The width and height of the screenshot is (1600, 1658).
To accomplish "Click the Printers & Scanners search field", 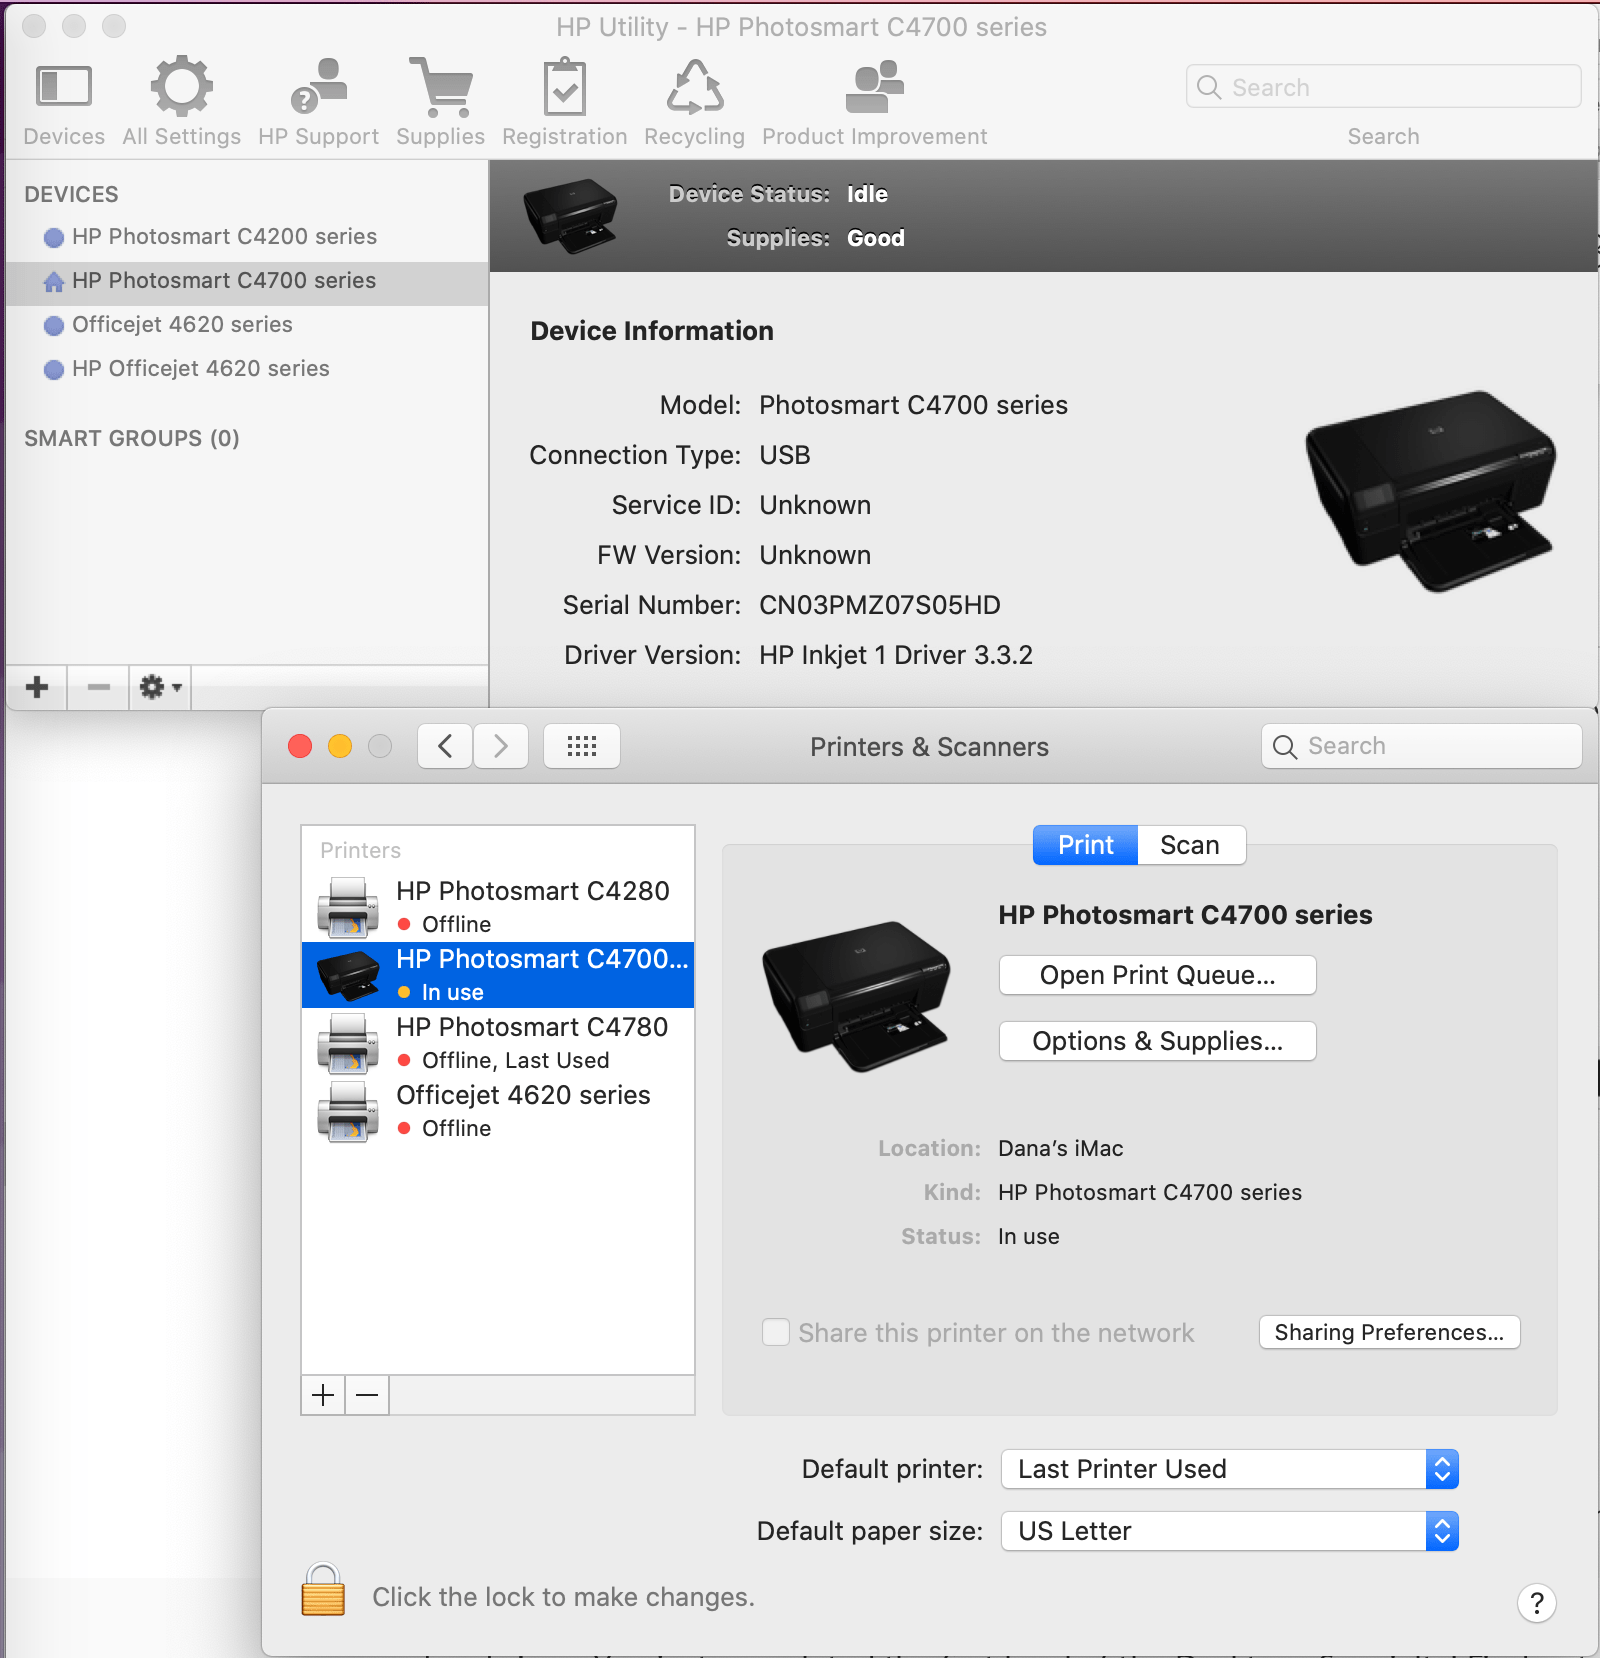I will 1422,746.
